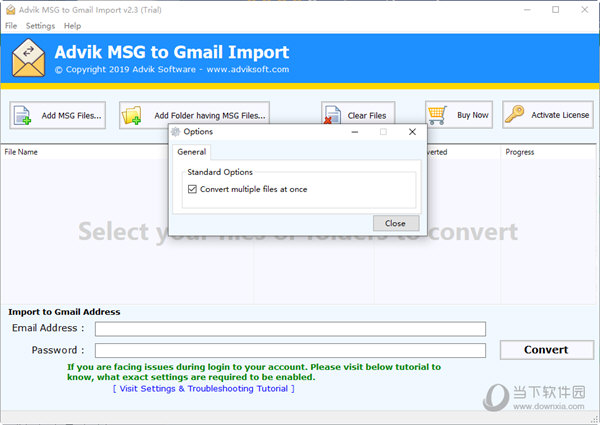Viewport: 600px width, 425px height.
Task: Click the File Name column header
Action: click(21, 152)
